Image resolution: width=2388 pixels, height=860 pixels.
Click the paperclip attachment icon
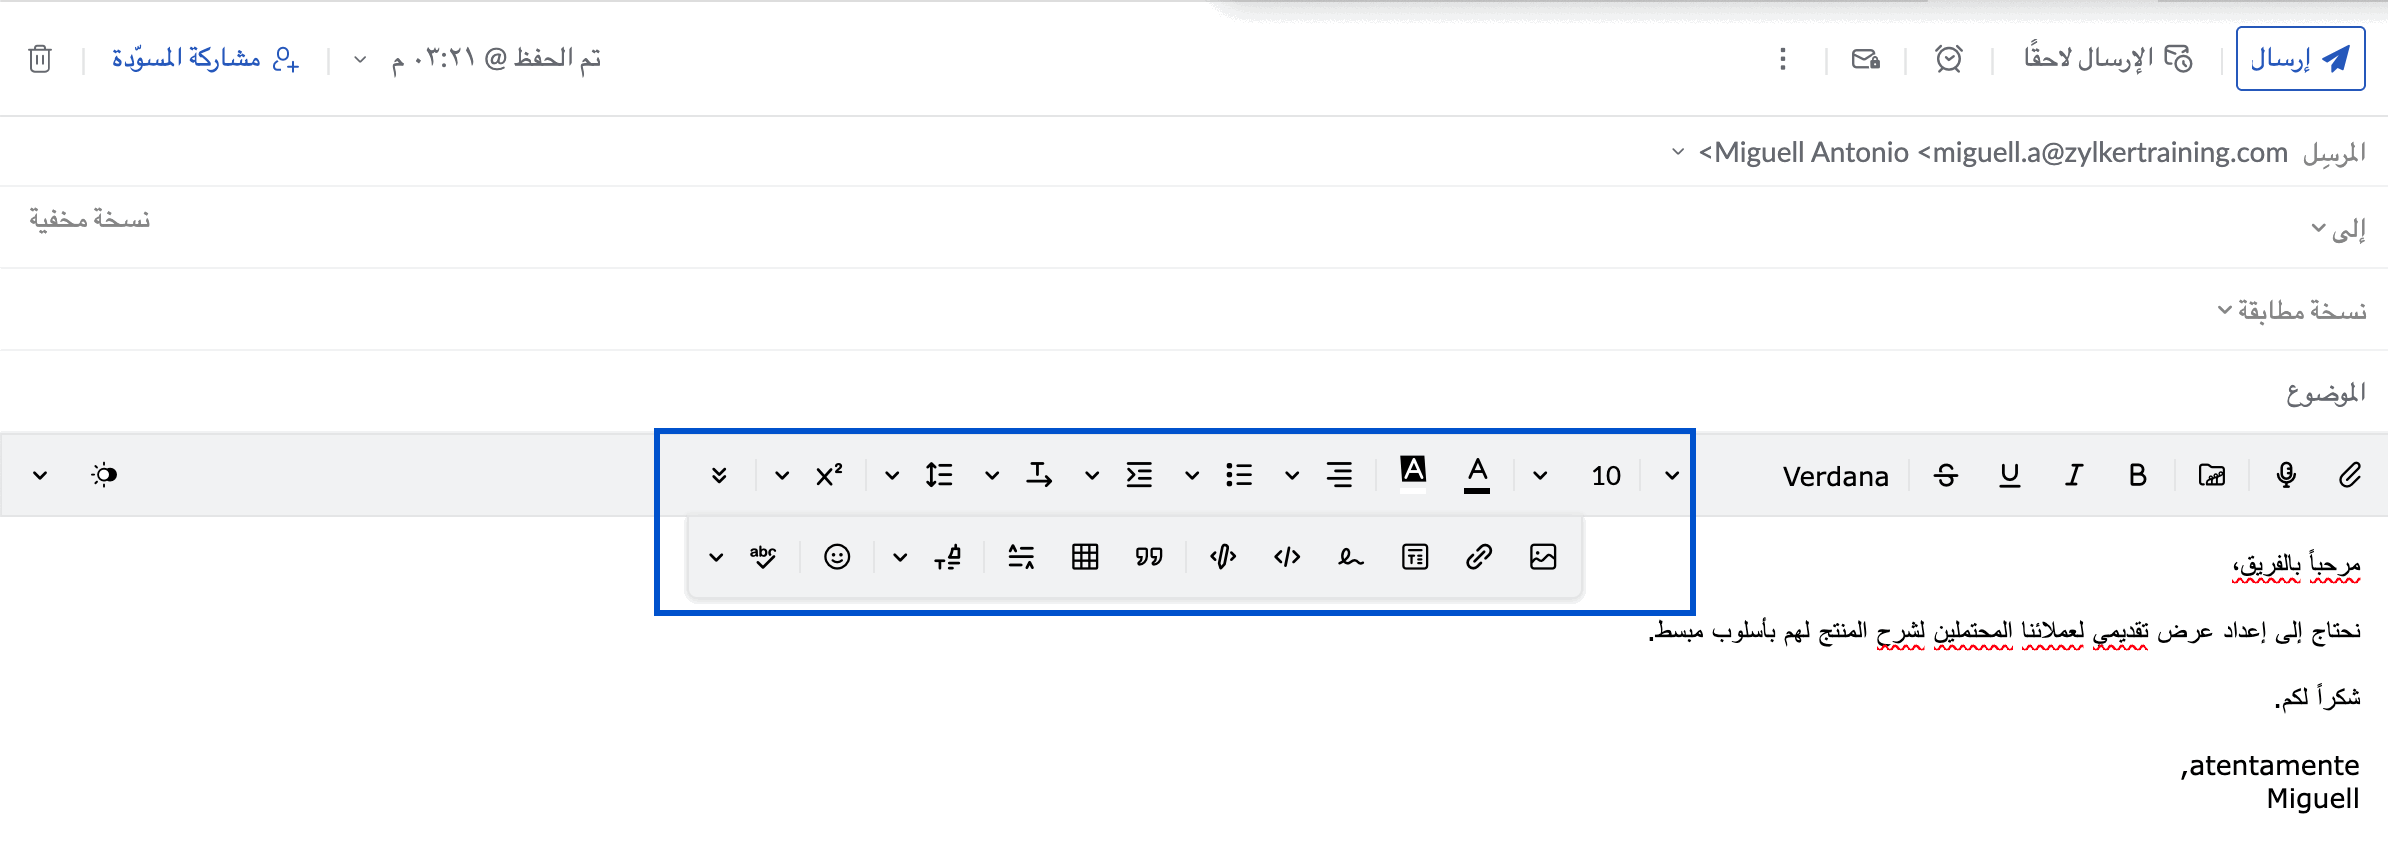tap(2350, 475)
